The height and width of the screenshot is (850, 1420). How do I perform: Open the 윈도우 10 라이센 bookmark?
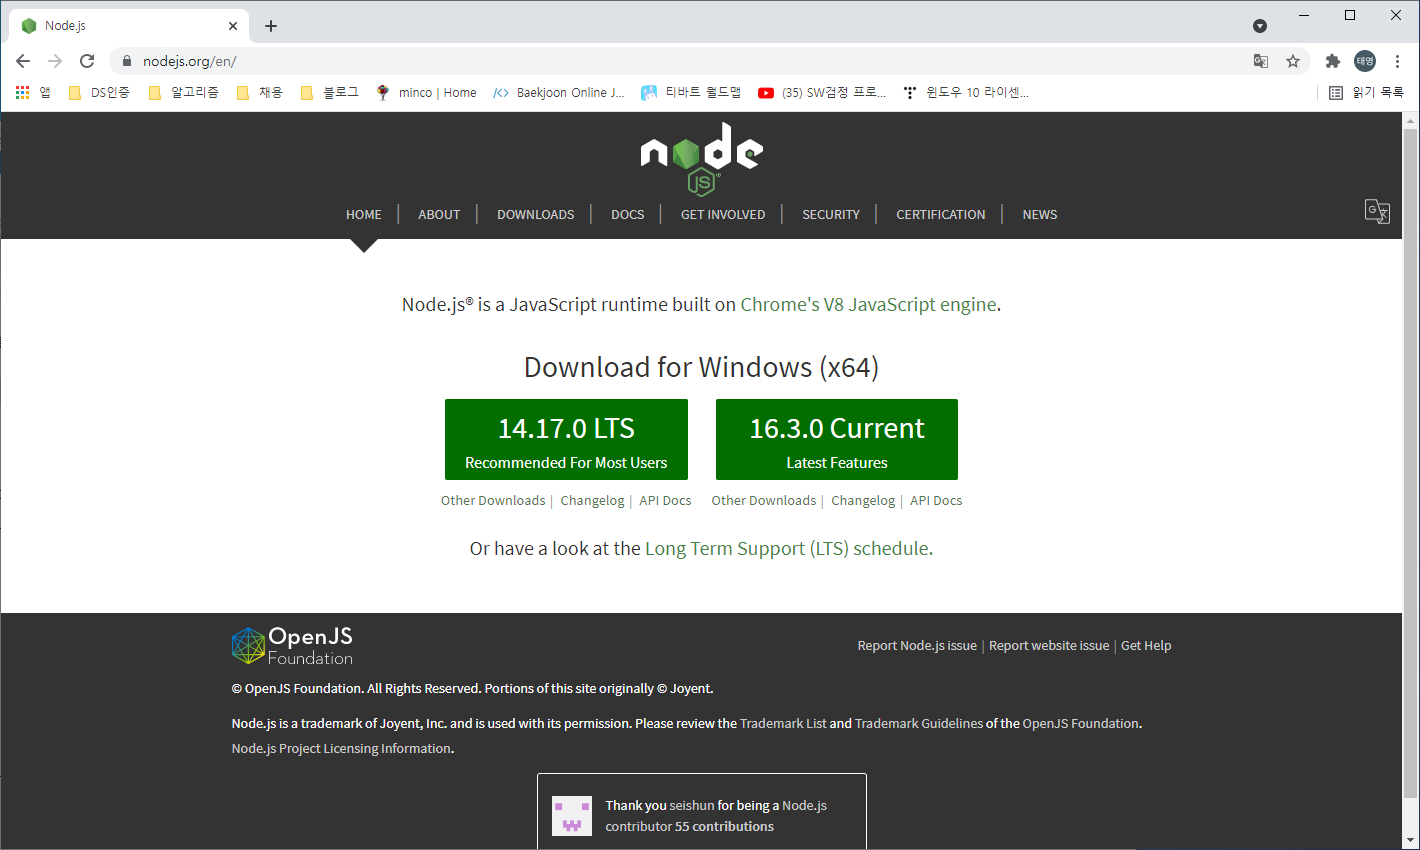(966, 92)
